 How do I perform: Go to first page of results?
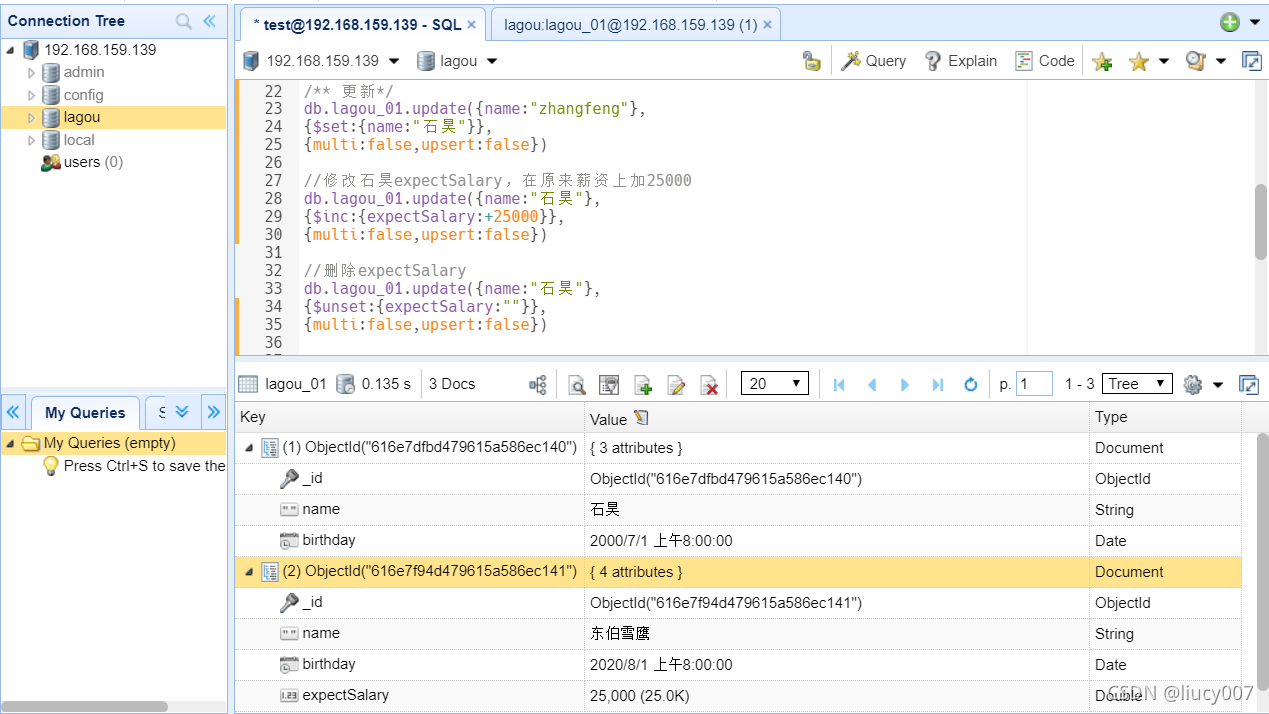pyautogui.click(x=839, y=385)
